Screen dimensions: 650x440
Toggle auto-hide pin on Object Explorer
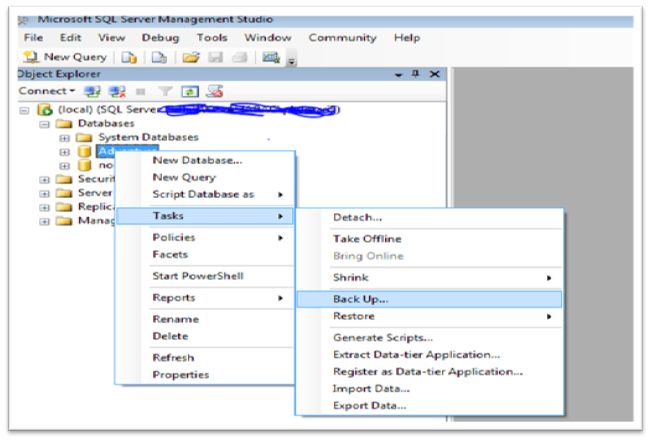point(415,74)
